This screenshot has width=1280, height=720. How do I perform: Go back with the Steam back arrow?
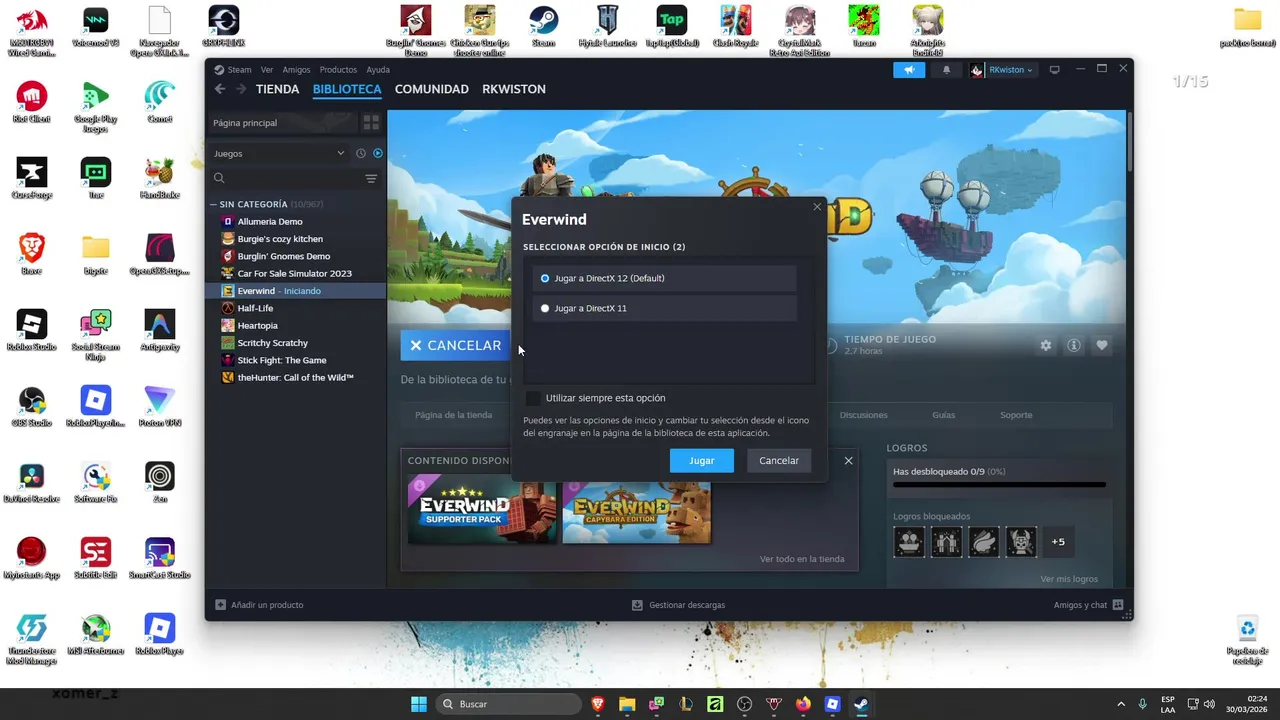click(x=221, y=89)
